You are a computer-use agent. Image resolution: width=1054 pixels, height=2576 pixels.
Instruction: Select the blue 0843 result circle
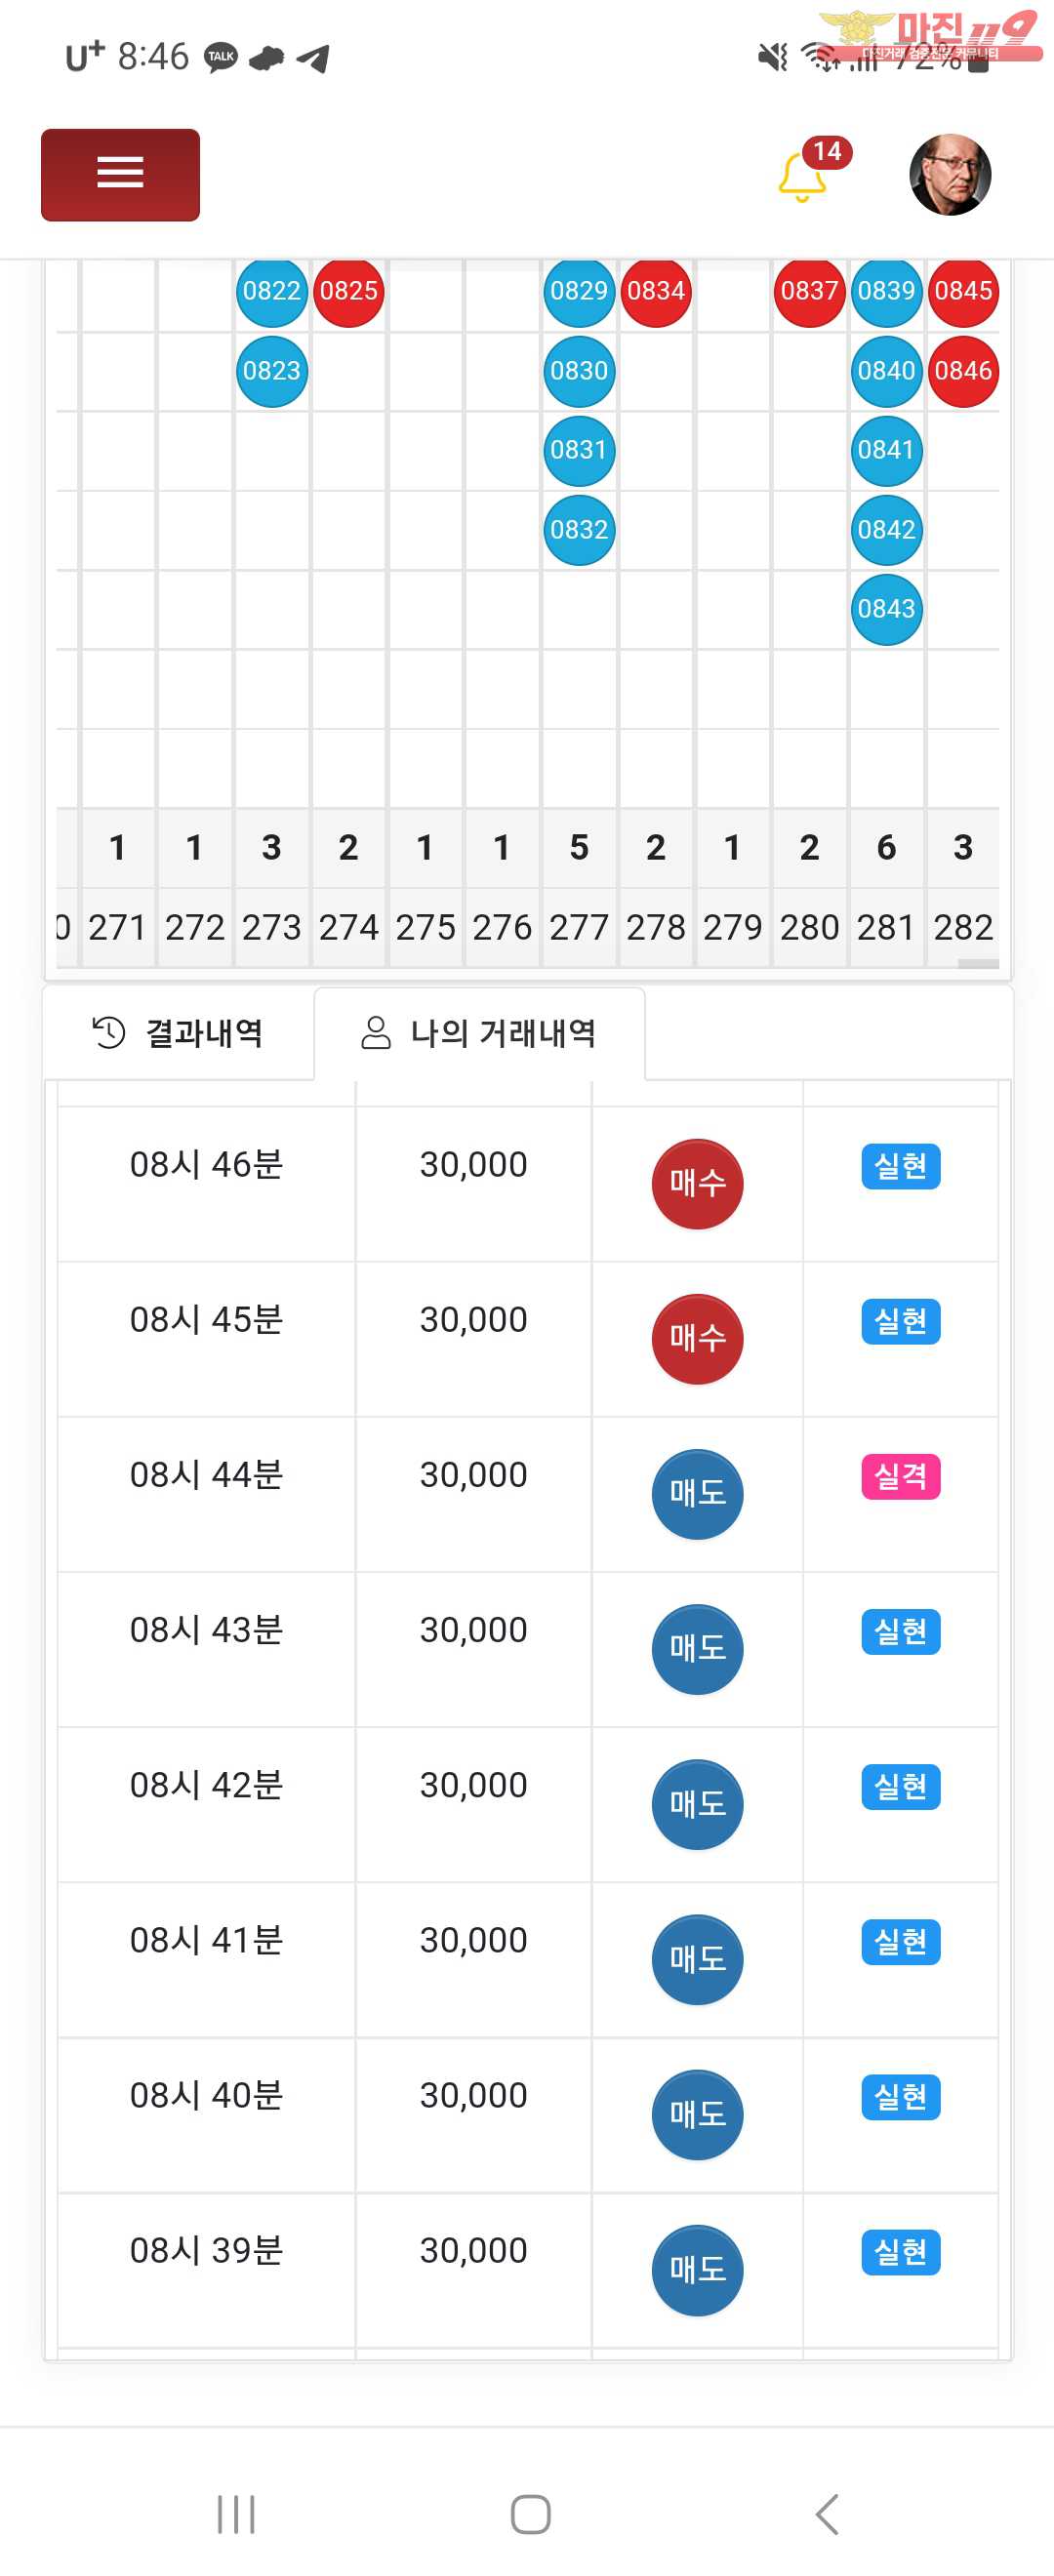tap(886, 609)
